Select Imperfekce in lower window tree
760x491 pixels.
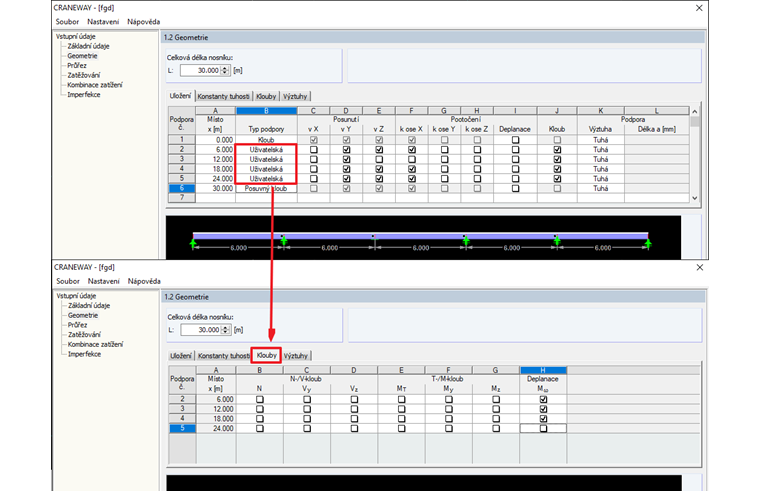(x=84, y=354)
